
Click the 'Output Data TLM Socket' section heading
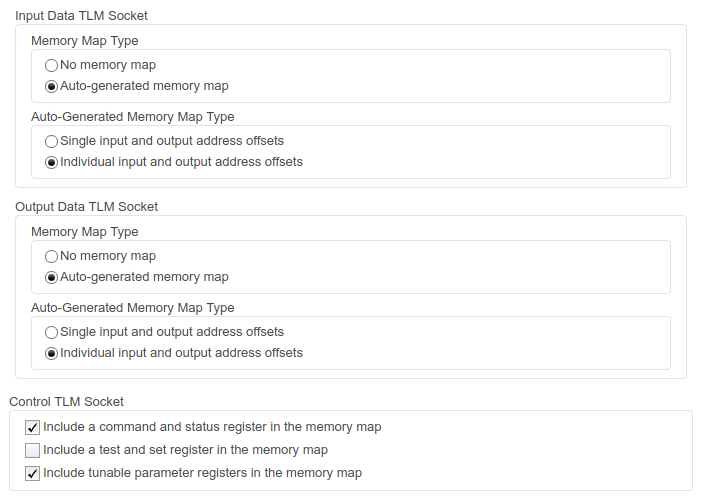coord(87,207)
